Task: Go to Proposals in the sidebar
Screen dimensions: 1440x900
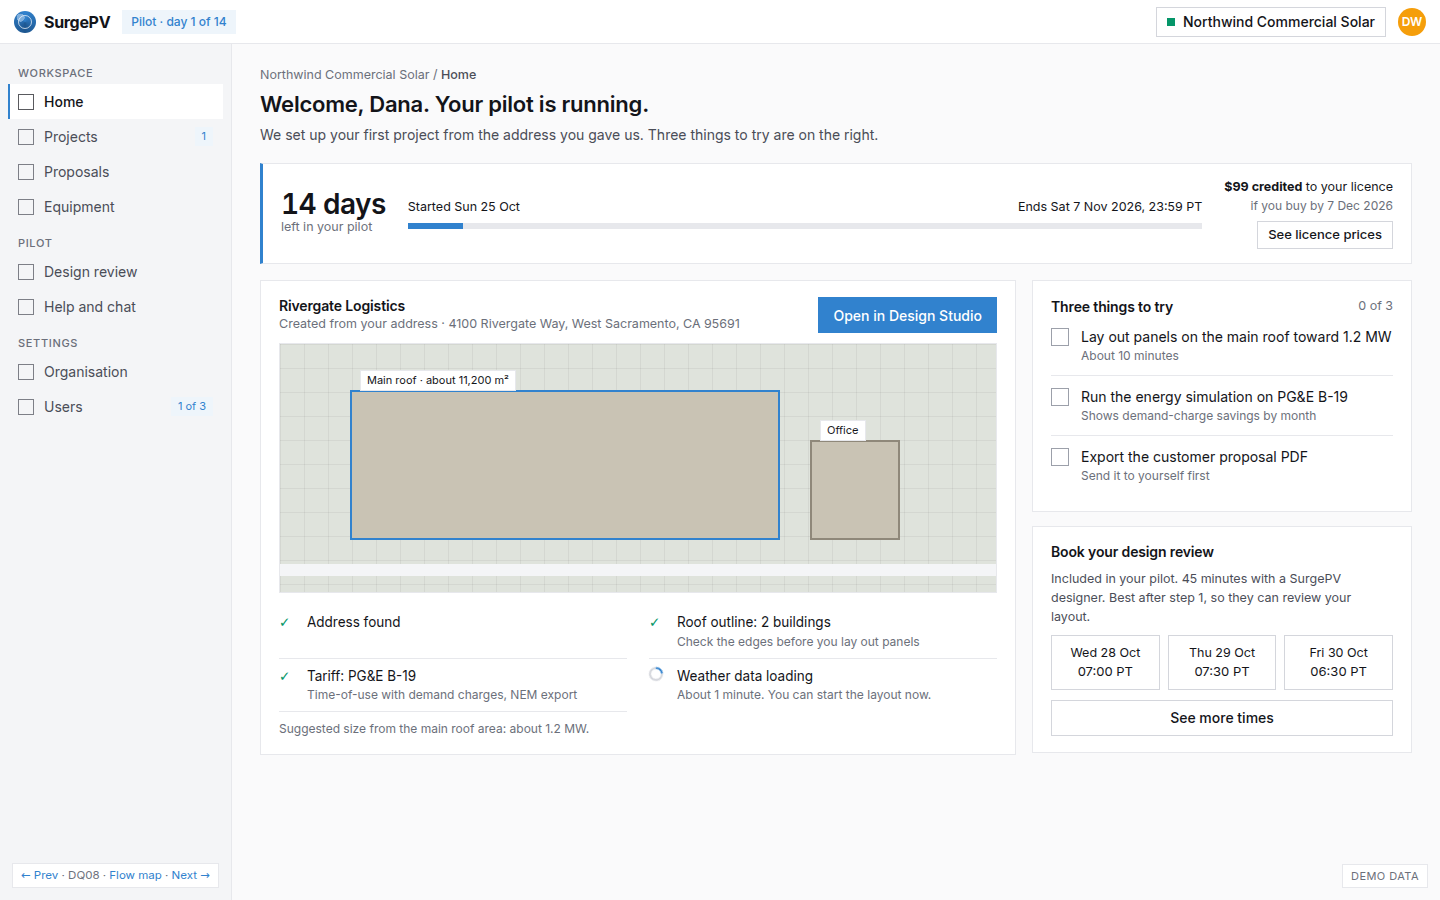Action: tap(116, 172)
